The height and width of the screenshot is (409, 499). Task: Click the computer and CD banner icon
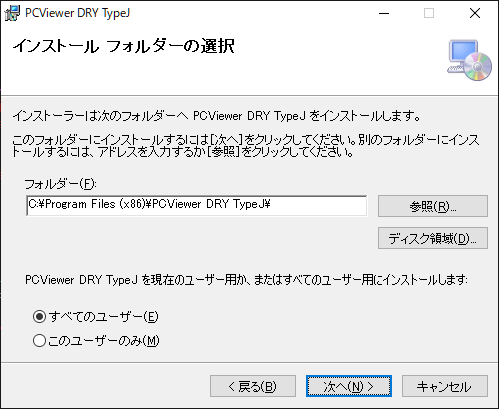[469, 60]
